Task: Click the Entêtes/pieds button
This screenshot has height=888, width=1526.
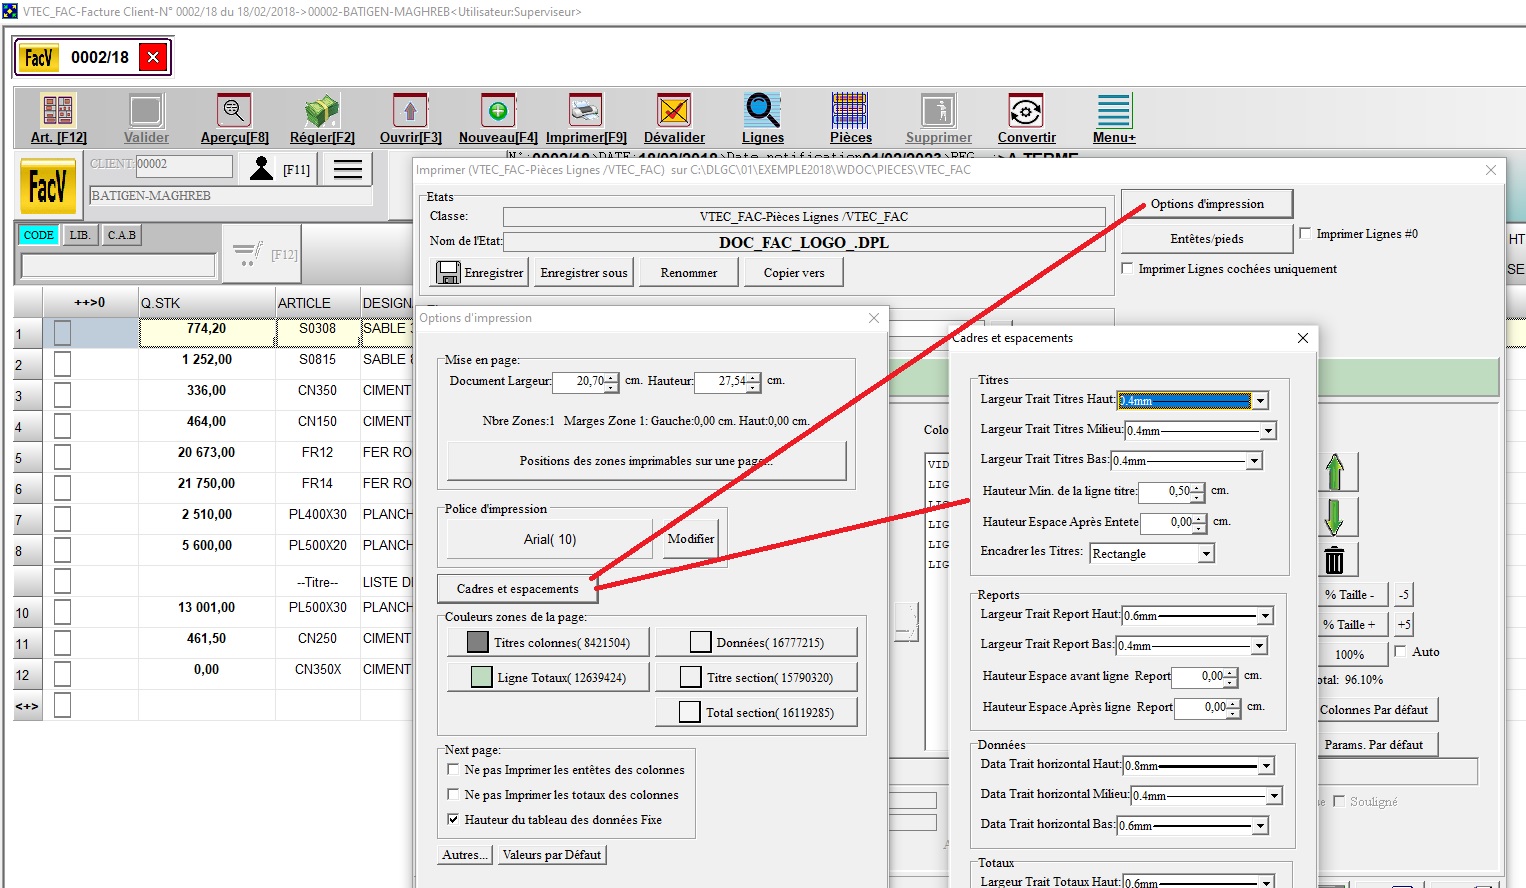Action: click(x=1207, y=238)
